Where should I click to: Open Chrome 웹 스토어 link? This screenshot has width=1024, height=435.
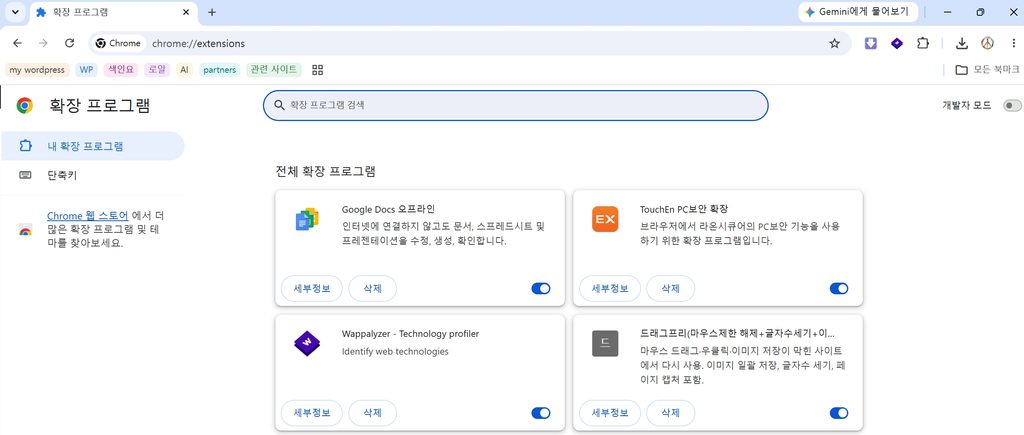point(88,216)
